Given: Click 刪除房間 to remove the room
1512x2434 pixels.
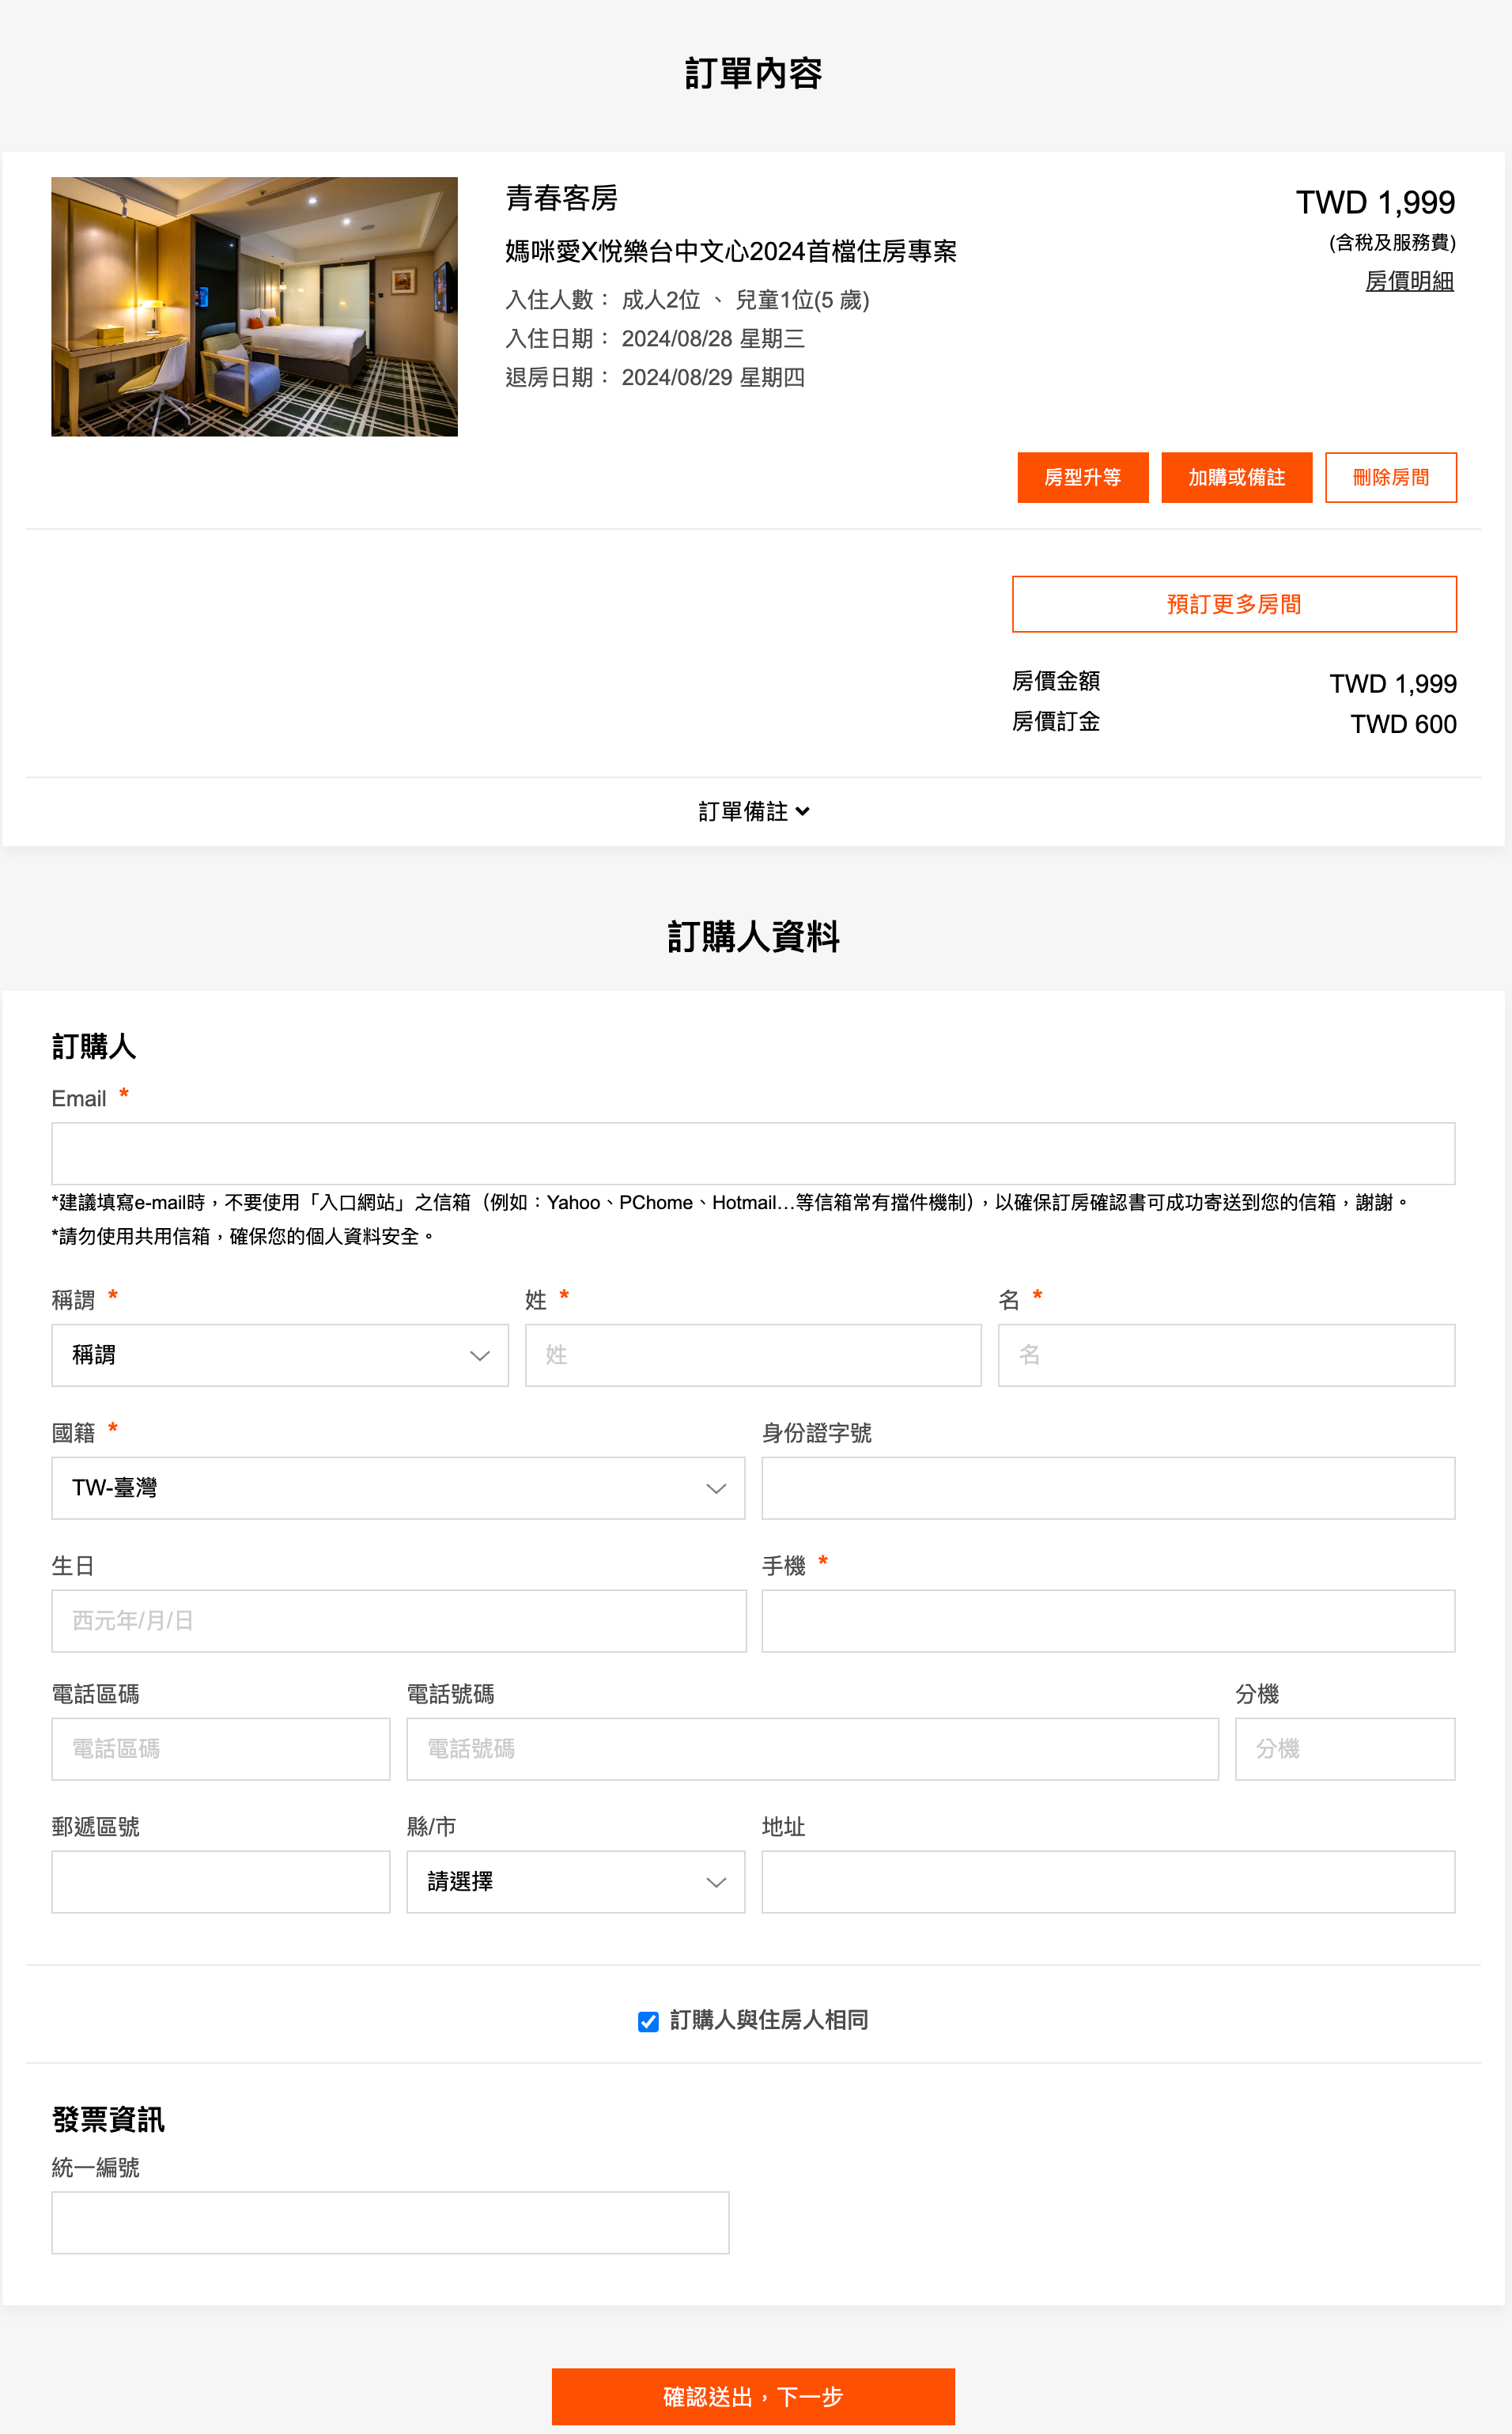Looking at the screenshot, I should point(1389,477).
